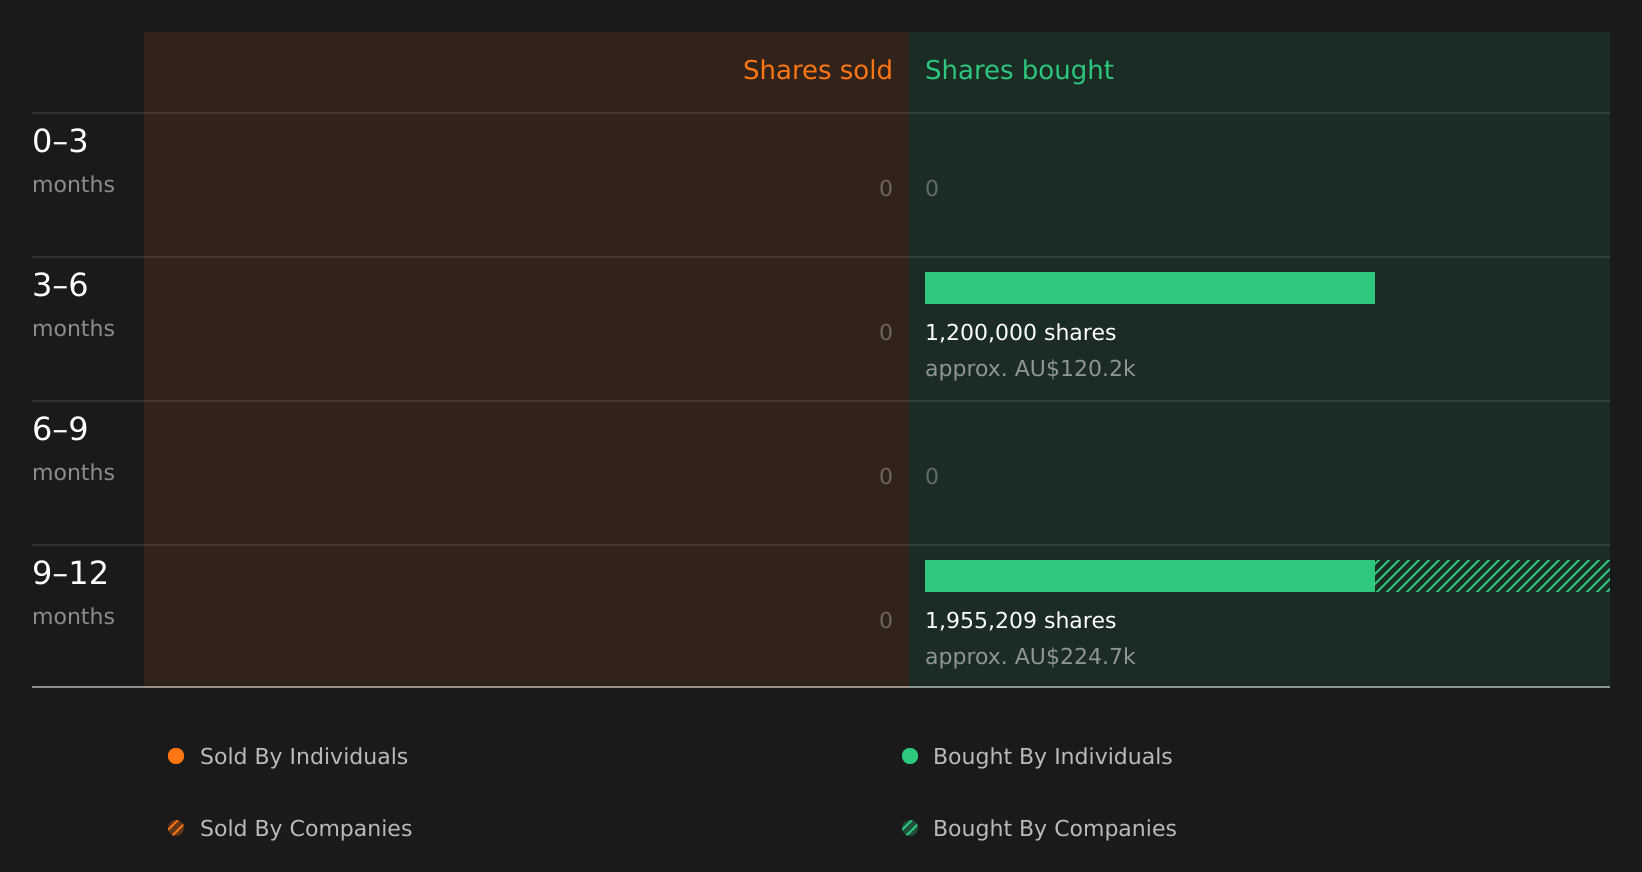The height and width of the screenshot is (872, 1642).
Task: Select the approx. AU$224.7k value
Action: [1030, 657]
